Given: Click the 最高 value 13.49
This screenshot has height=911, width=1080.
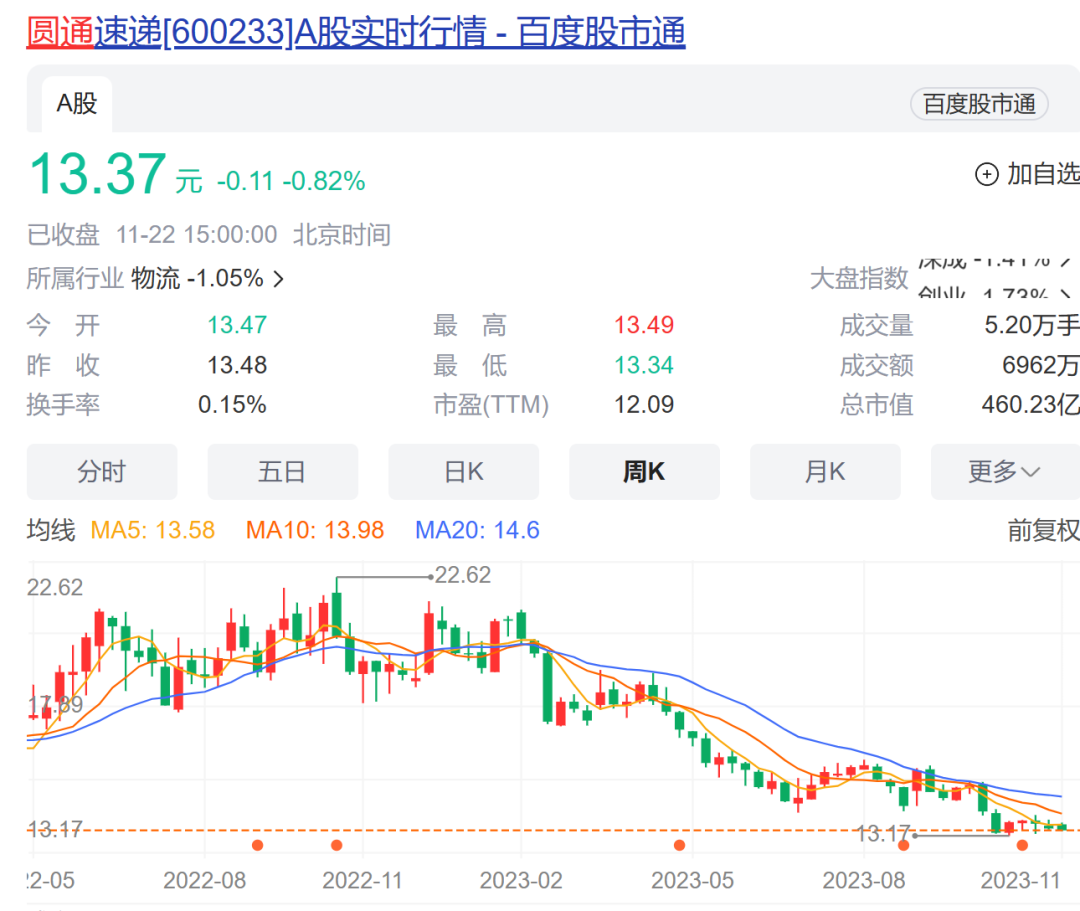Looking at the screenshot, I should point(644,325).
